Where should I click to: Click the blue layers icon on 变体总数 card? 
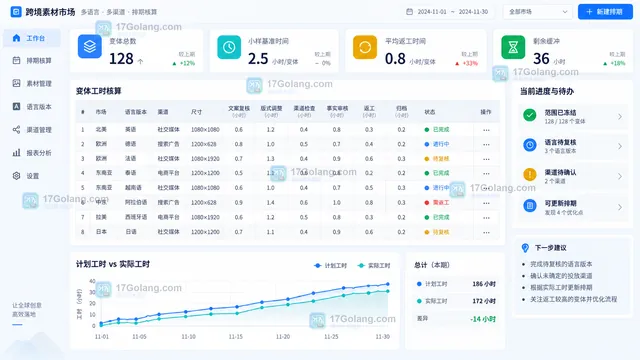coord(90,47)
